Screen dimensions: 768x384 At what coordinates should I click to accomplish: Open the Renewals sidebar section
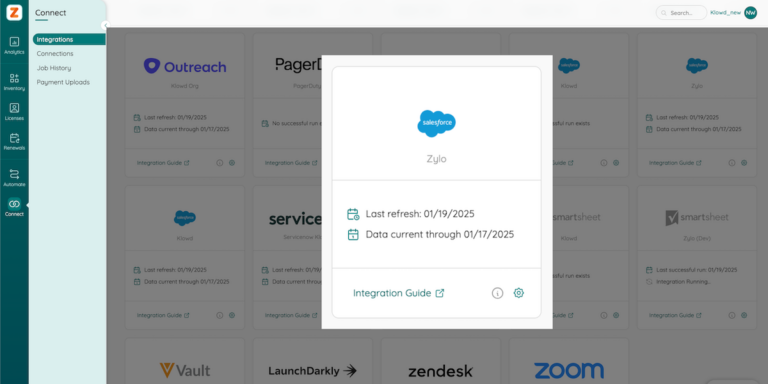pos(14,142)
